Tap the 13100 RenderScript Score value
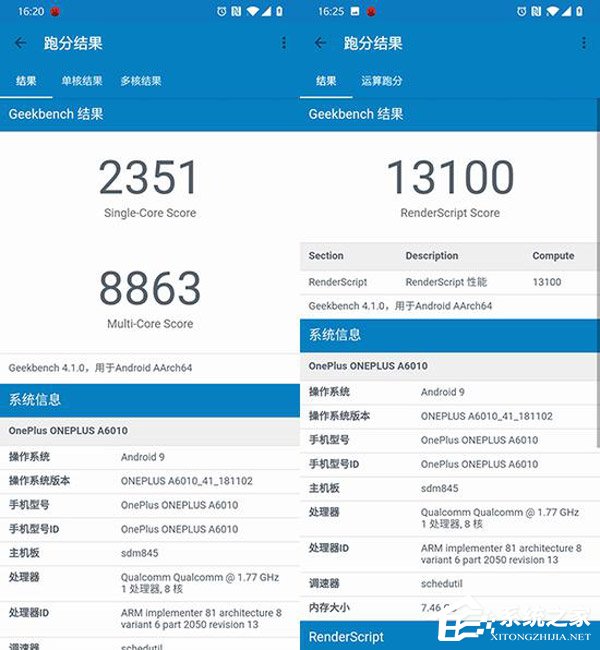600x650 pixels. click(x=450, y=177)
